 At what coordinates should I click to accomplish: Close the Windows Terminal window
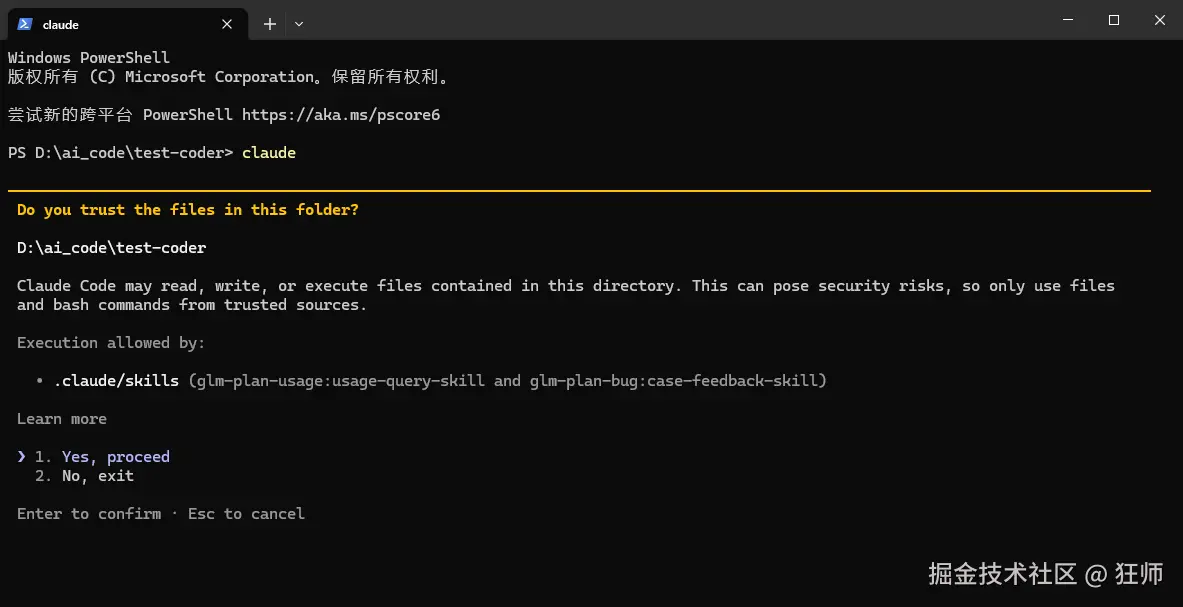(x=1160, y=20)
